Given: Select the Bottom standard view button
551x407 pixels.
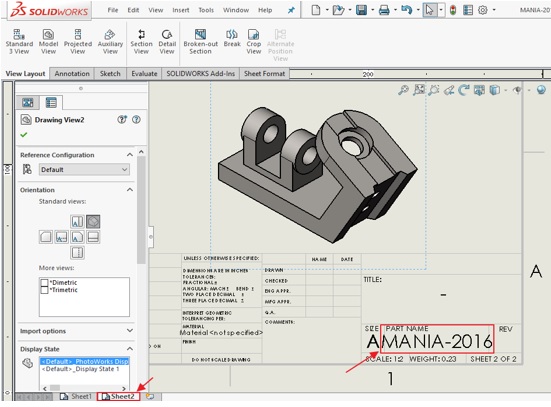Looking at the screenshot, I should click(x=77, y=252).
